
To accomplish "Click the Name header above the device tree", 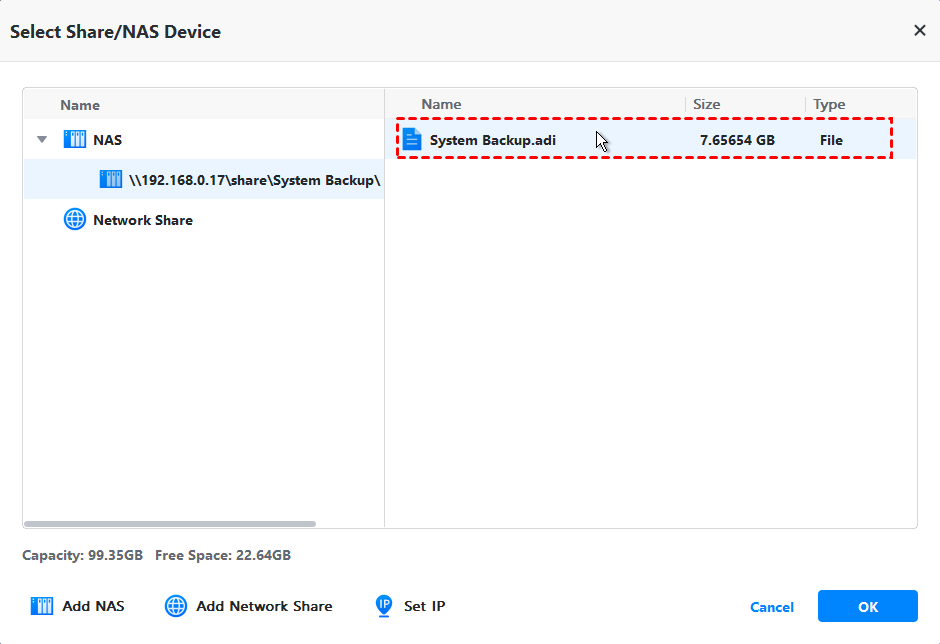I will pos(80,105).
